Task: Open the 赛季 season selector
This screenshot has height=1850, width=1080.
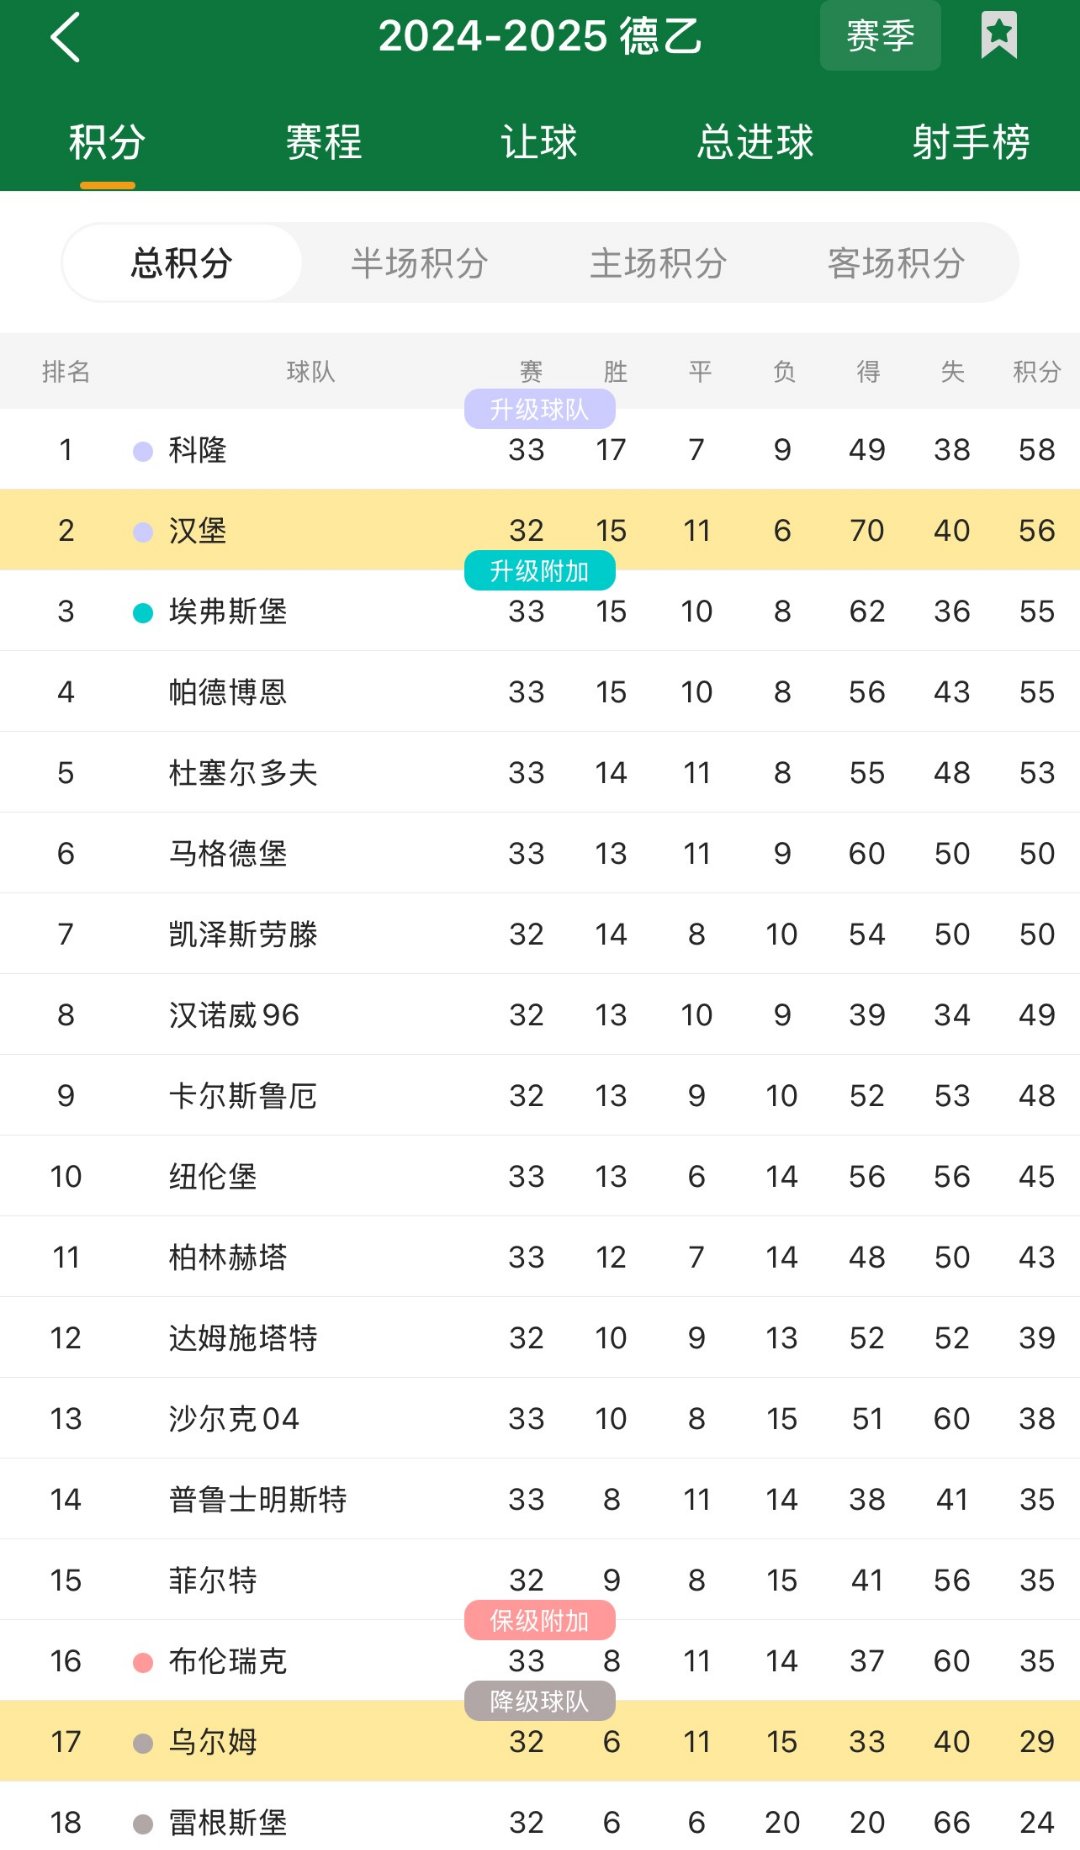Action: pos(880,36)
